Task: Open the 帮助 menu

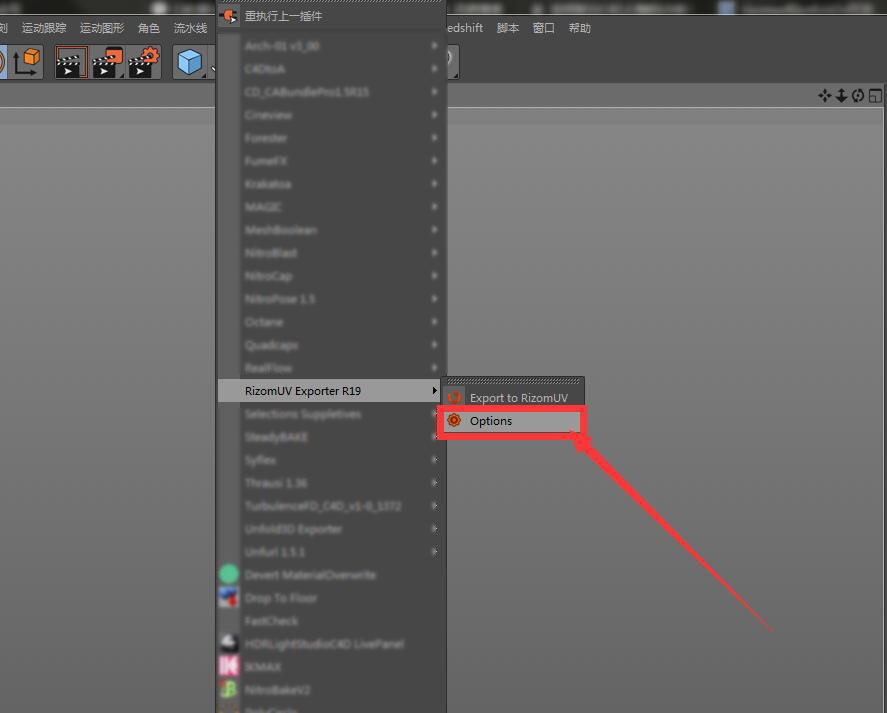Action: [579, 28]
